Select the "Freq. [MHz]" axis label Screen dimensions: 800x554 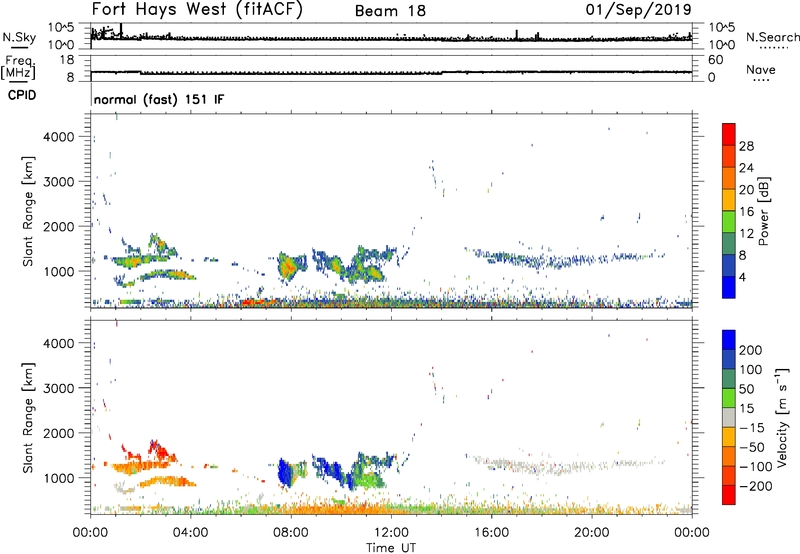(18, 68)
